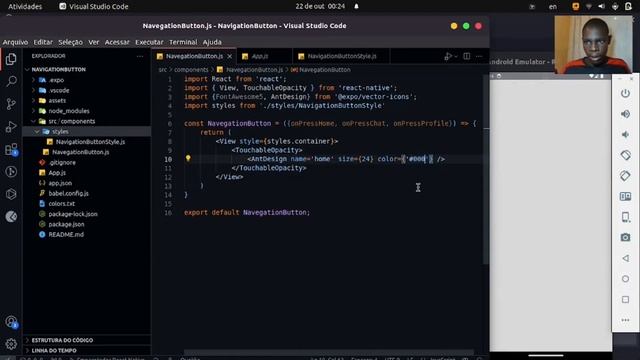Screen dimensions: 640x360
Task: Switch to the App.js editor tab
Action: (x=264, y=56)
